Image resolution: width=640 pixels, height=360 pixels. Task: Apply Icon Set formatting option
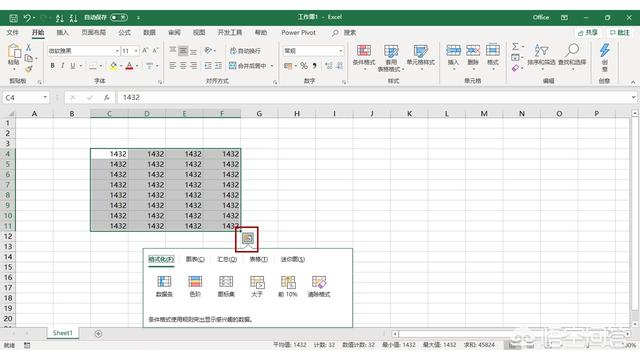click(x=226, y=286)
